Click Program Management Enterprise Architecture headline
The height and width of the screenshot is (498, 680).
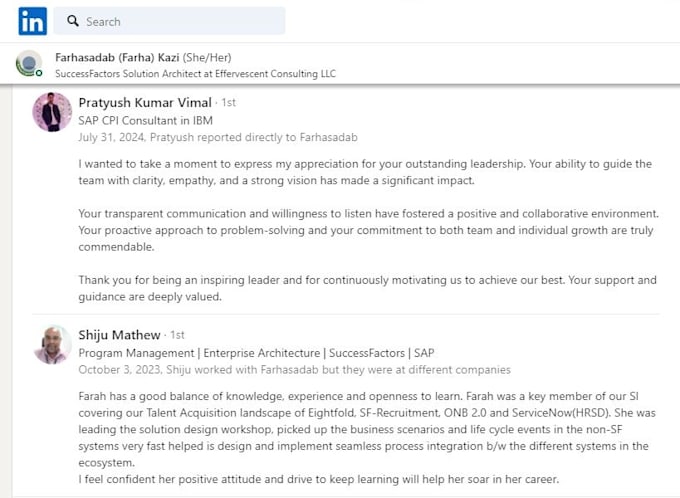[x=256, y=353]
